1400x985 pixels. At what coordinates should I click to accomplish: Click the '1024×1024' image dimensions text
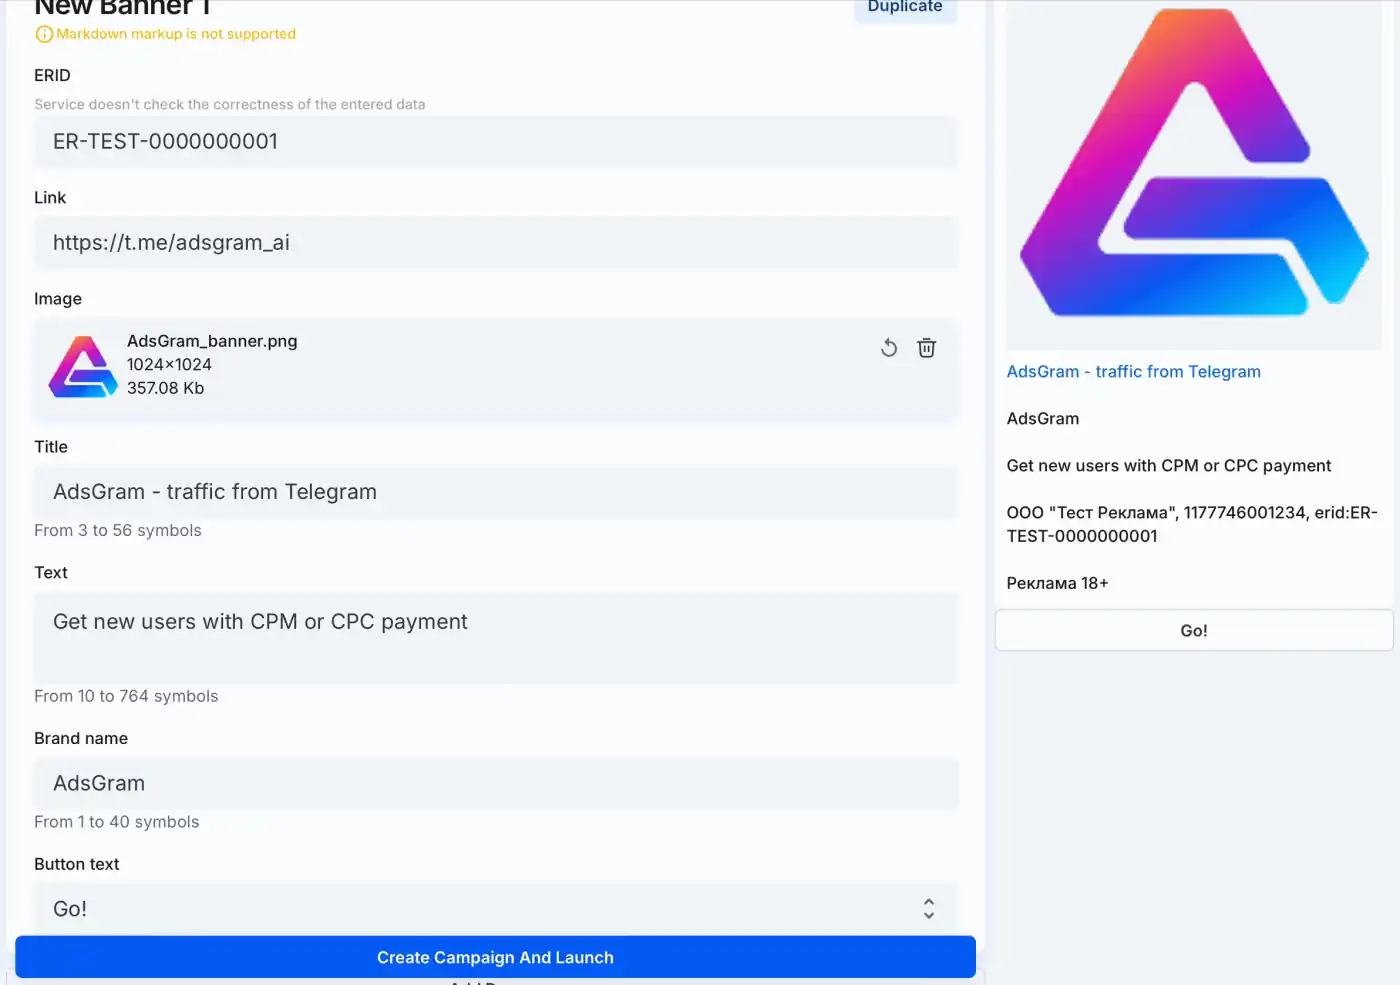[x=169, y=365]
